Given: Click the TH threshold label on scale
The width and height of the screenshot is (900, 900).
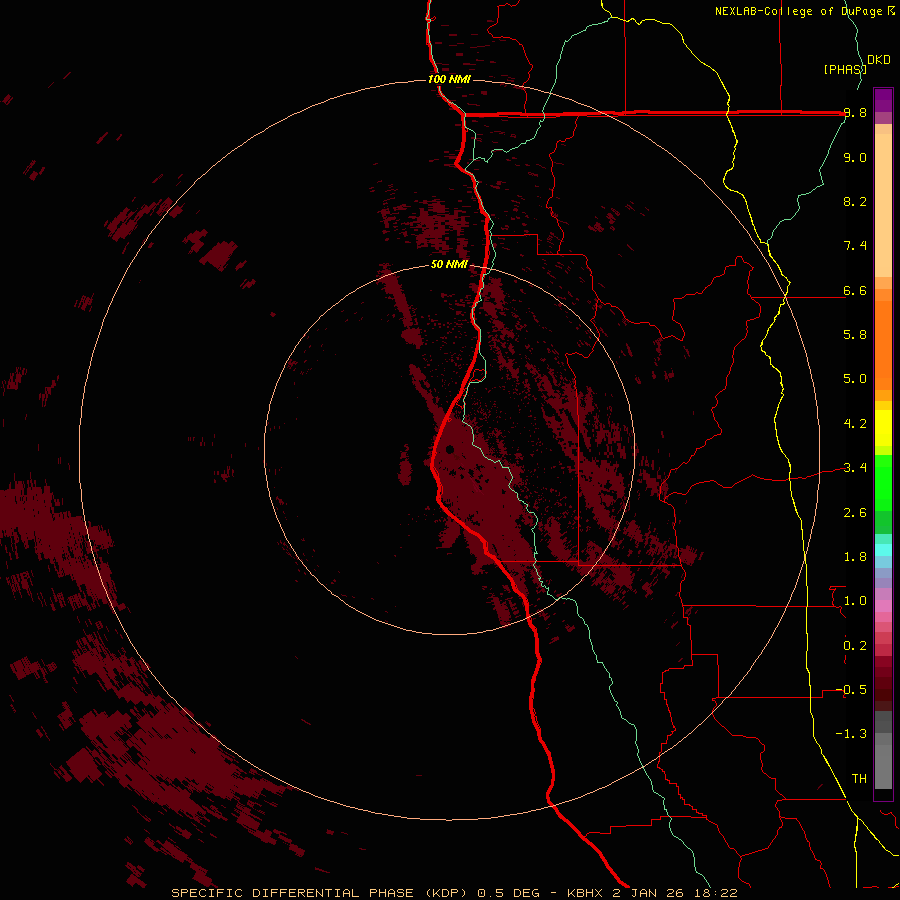Looking at the screenshot, I should tap(859, 779).
